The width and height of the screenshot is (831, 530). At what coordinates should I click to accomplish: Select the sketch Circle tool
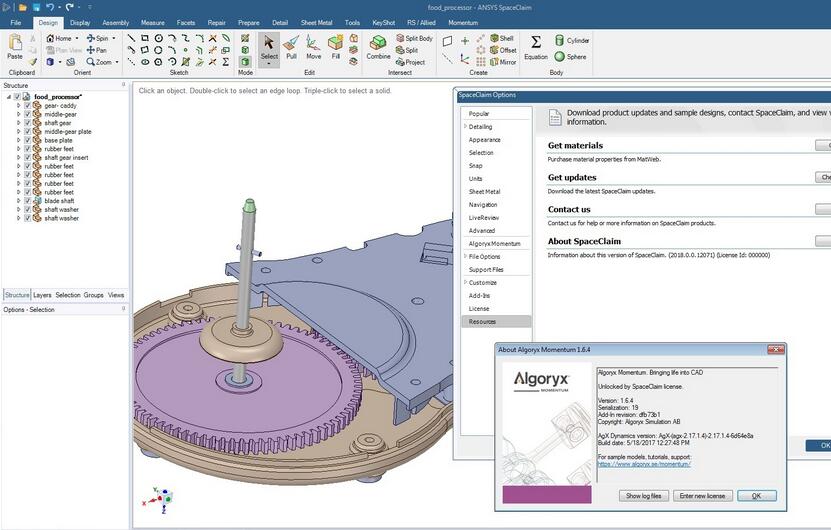click(x=158, y=38)
